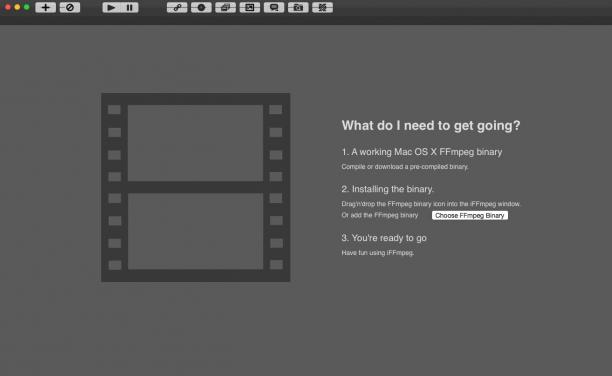
Task: Start encoding with the Play button
Action: coord(111,7)
